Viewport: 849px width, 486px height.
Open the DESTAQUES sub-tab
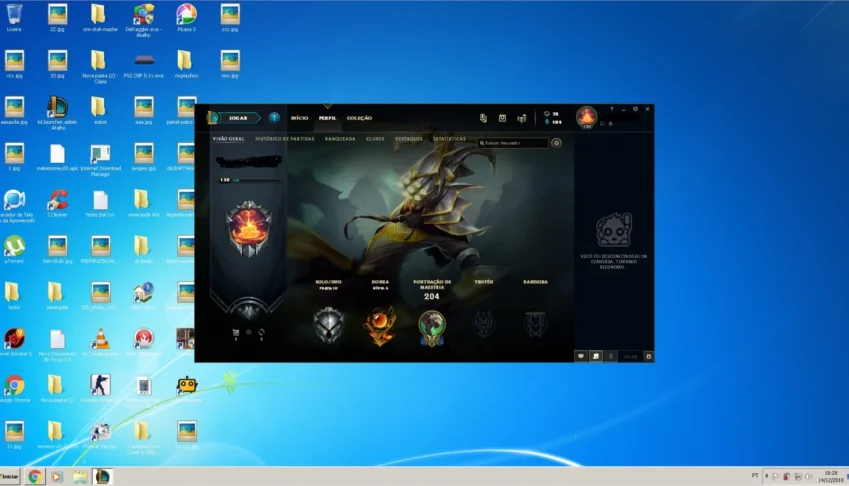point(409,139)
